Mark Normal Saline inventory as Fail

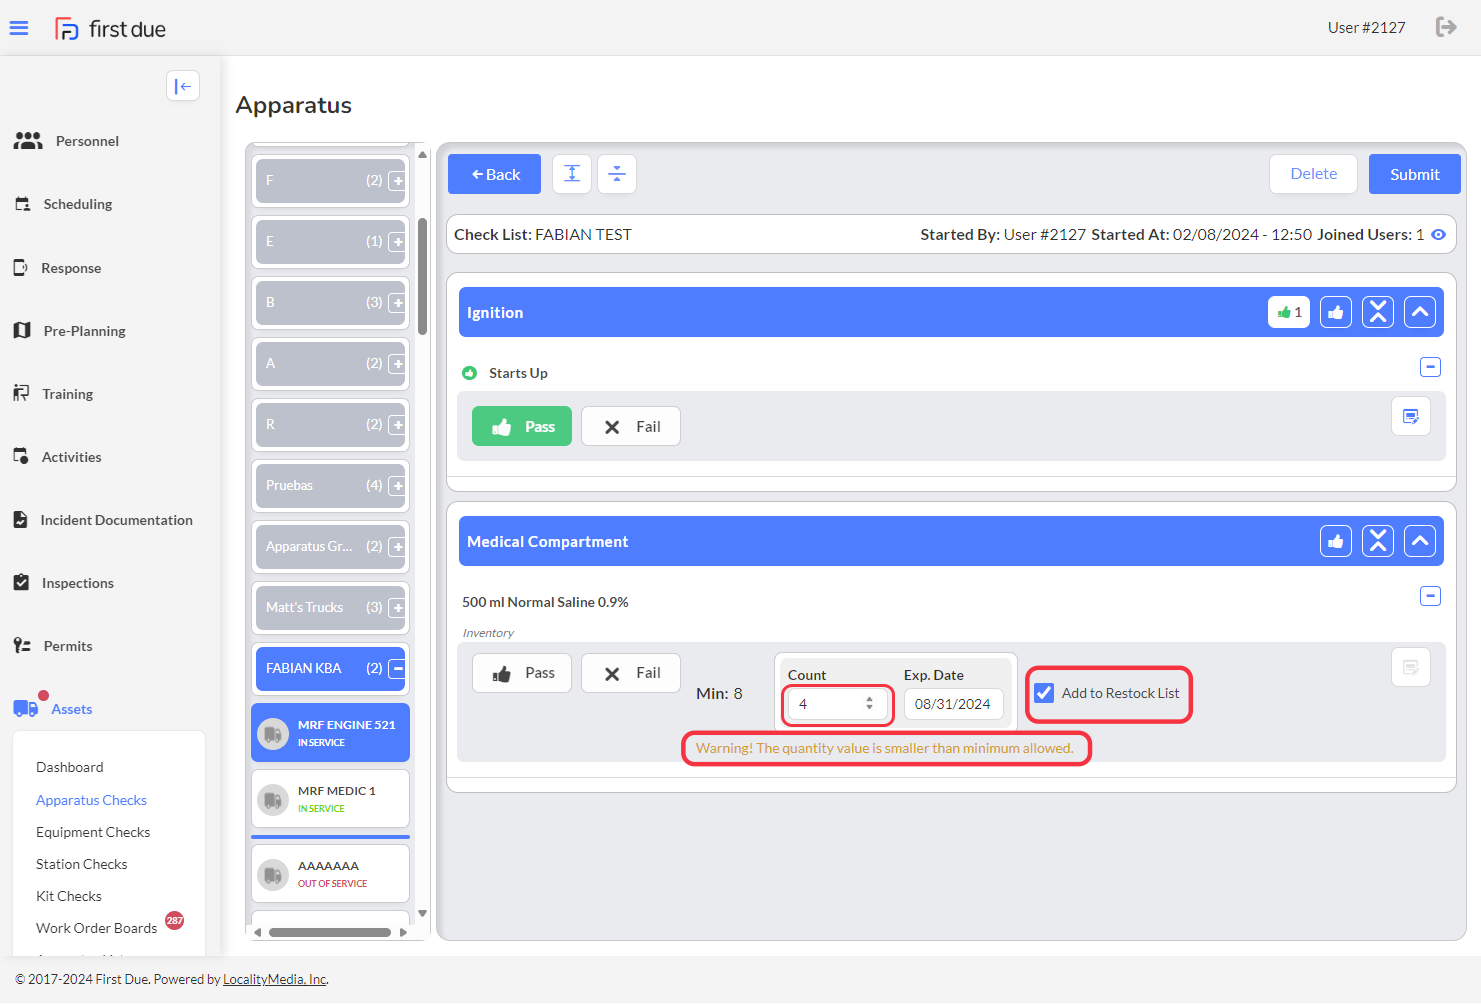631,673
